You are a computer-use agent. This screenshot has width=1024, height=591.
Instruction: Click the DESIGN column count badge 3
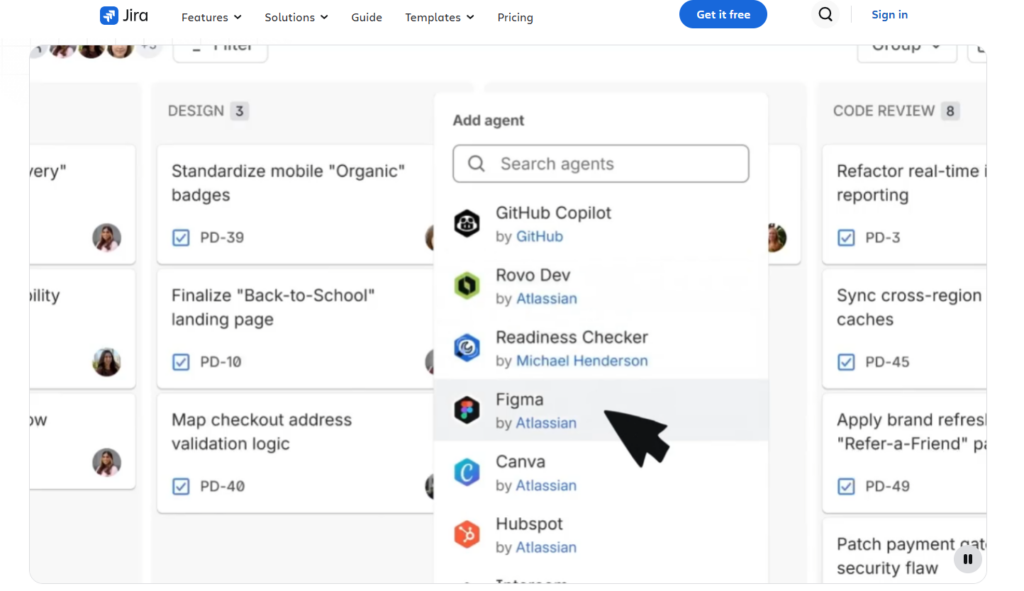[240, 111]
